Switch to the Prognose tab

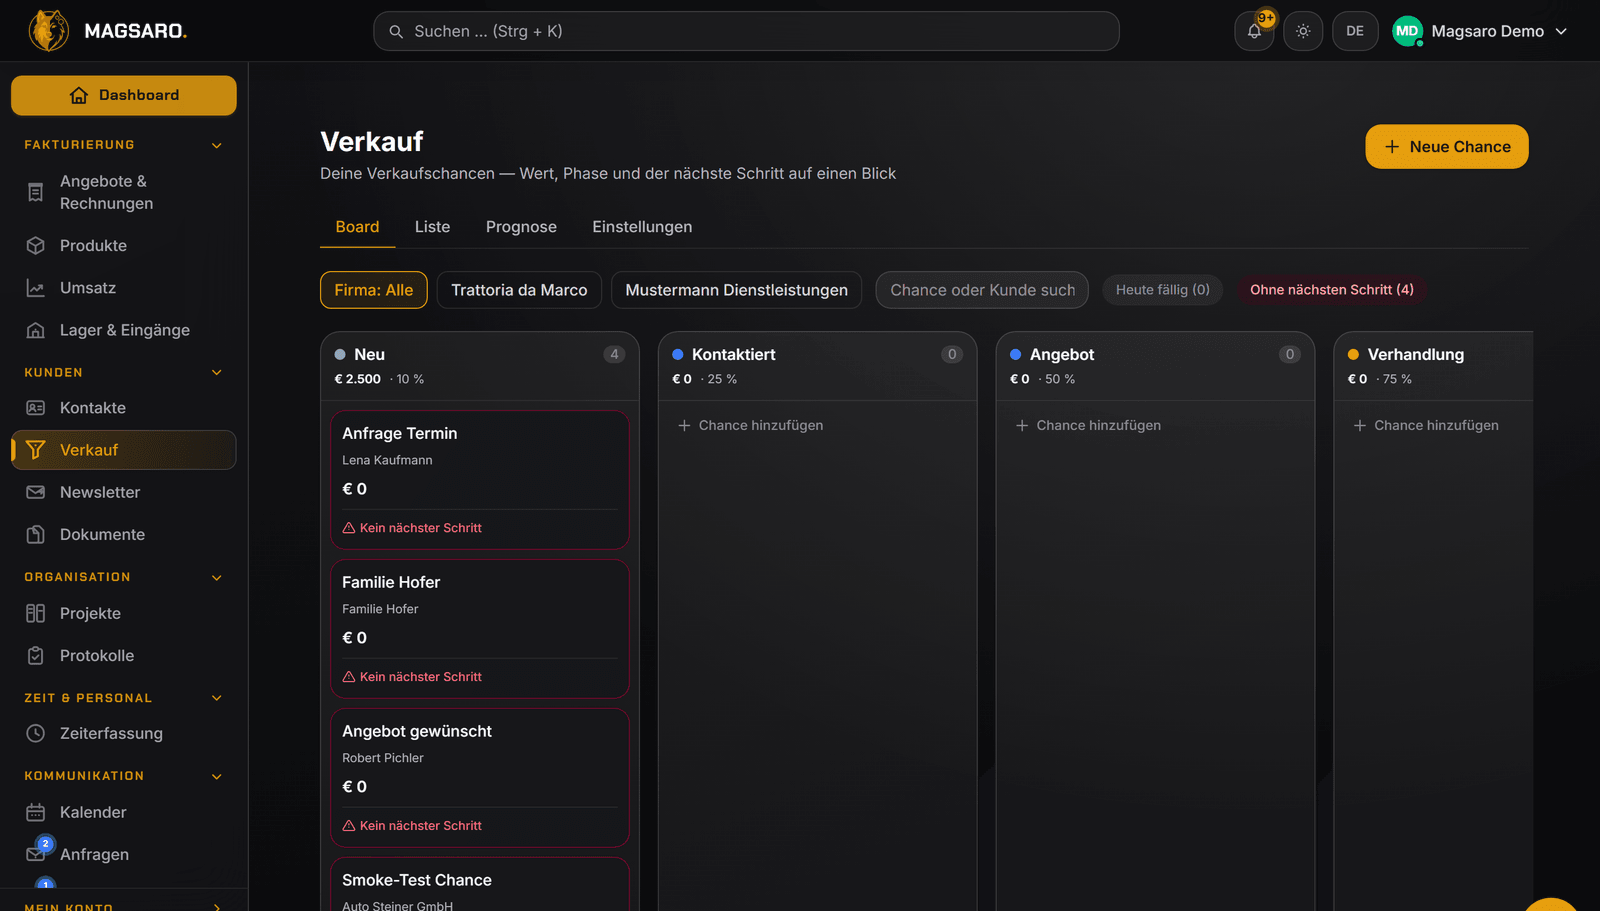click(521, 227)
